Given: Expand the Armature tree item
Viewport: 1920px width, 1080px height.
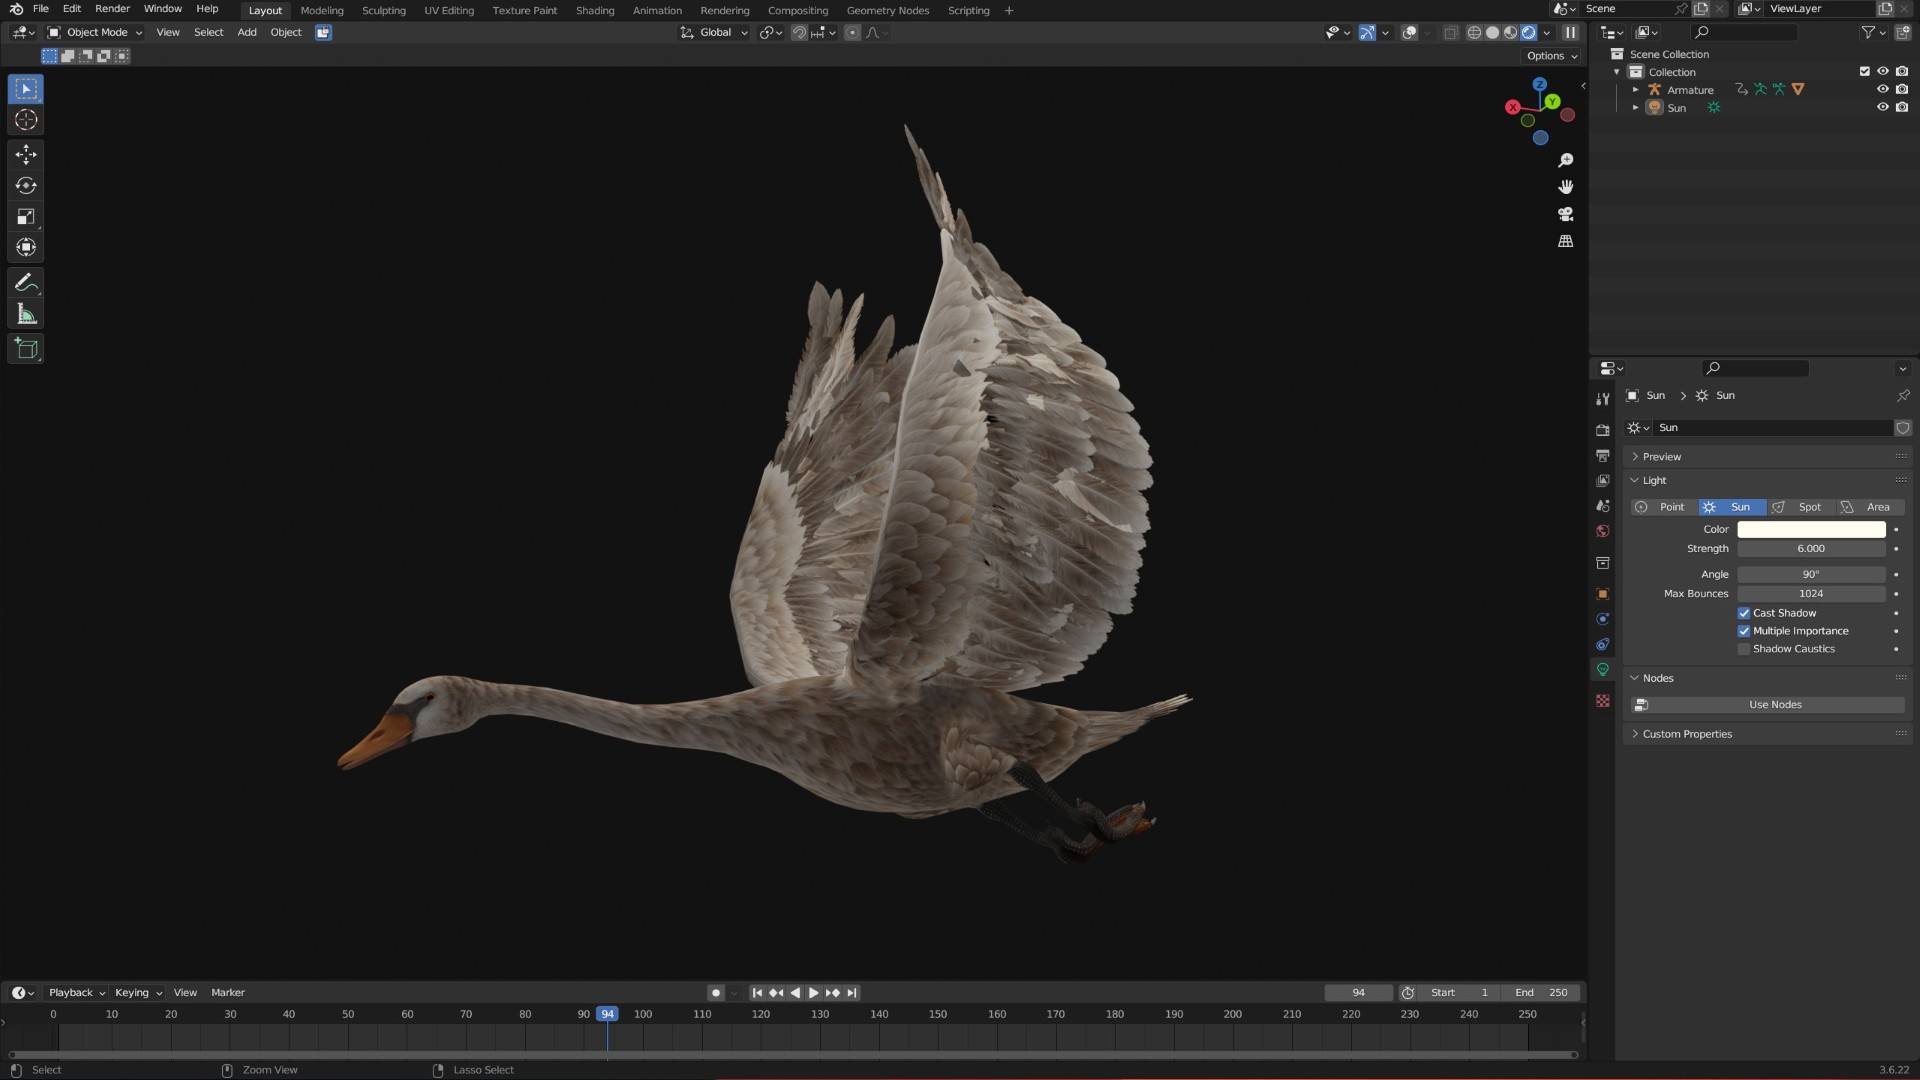Looking at the screenshot, I should (x=1636, y=89).
